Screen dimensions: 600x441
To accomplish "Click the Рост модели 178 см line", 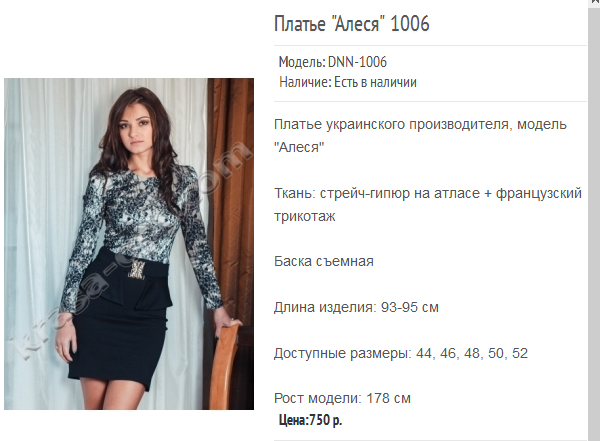I will pyautogui.click(x=342, y=399).
